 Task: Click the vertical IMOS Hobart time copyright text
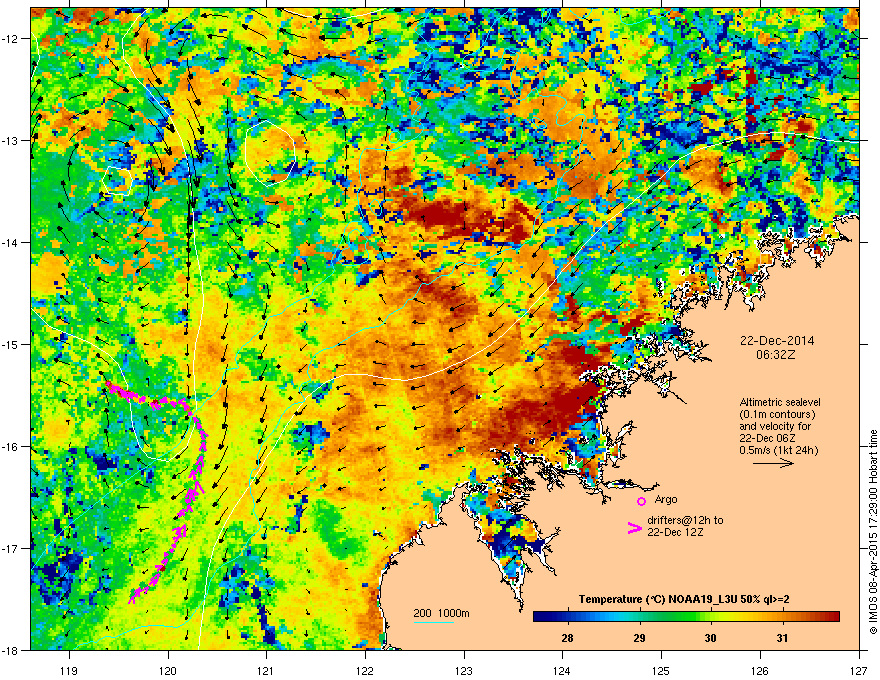click(873, 531)
